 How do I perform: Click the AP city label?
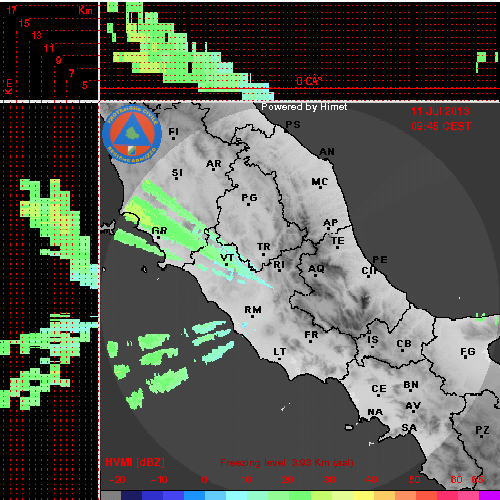(x=330, y=223)
